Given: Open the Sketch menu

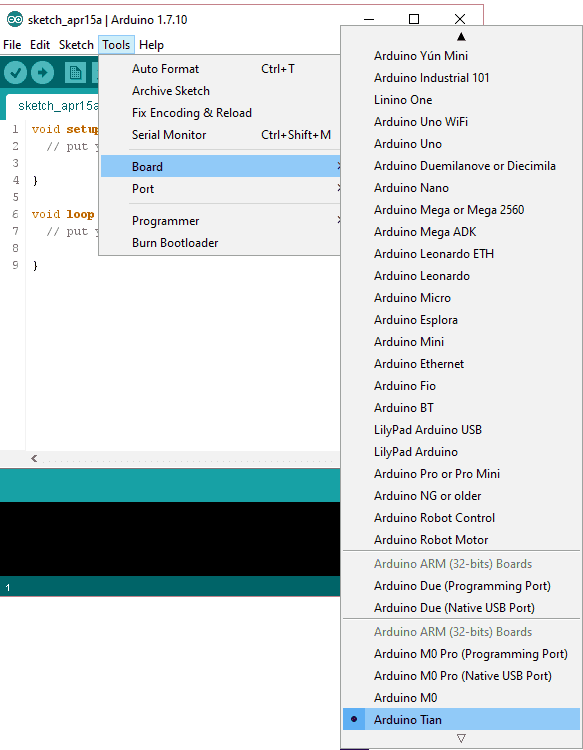Looking at the screenshot, I should [x=76, y=45].
